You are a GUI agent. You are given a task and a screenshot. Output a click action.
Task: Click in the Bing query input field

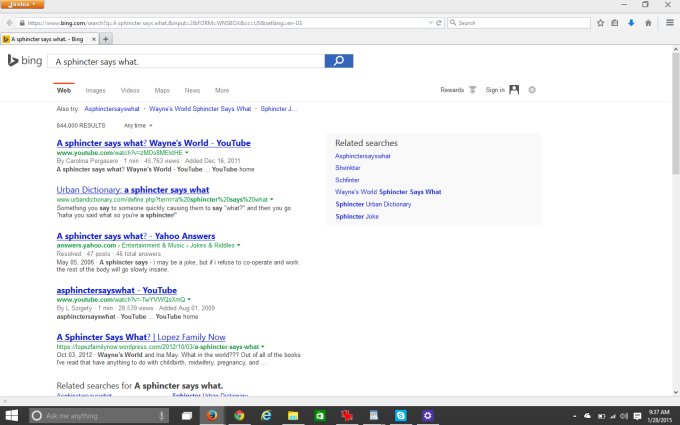(x=186, y=61)
